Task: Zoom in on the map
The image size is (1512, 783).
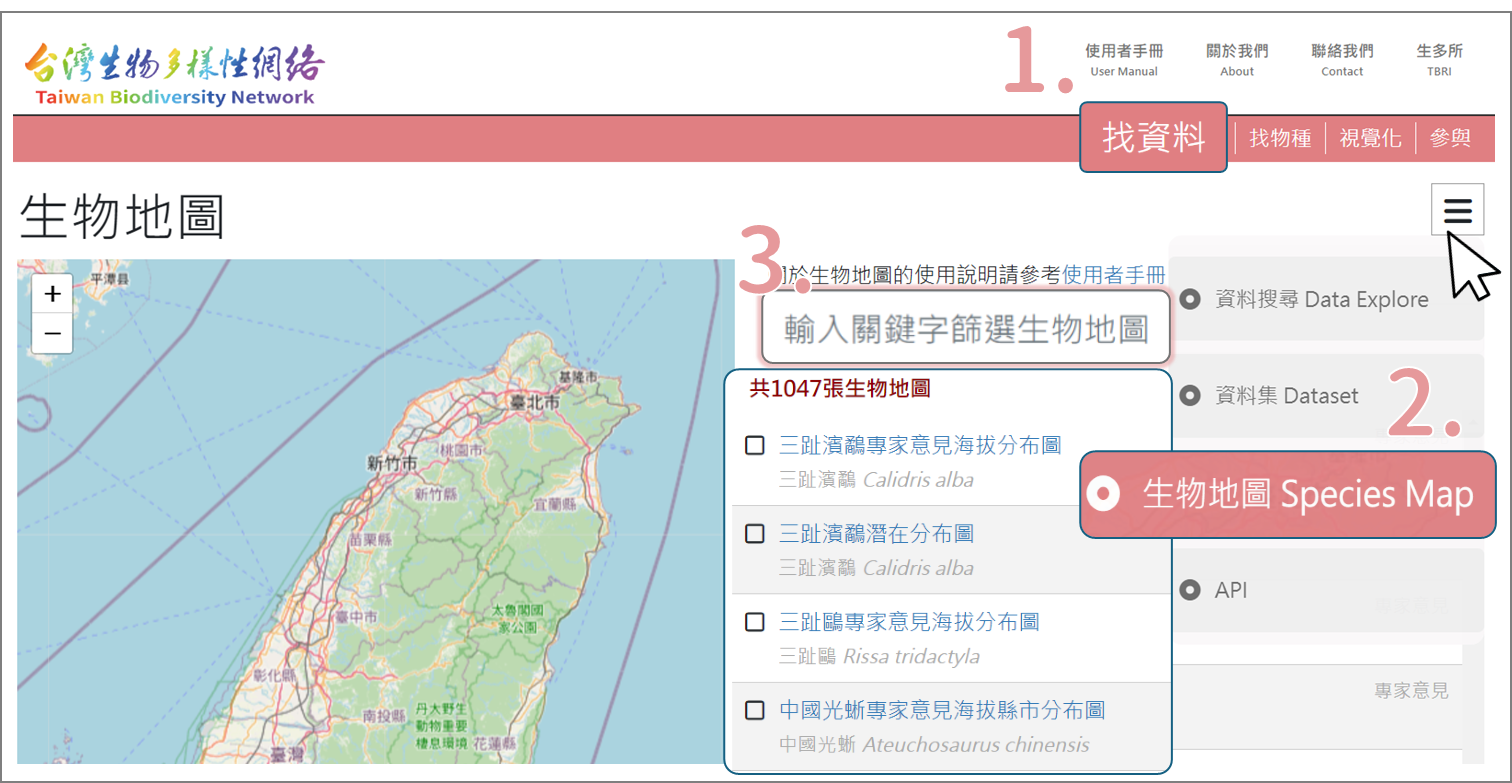Action: click(53, 294)
